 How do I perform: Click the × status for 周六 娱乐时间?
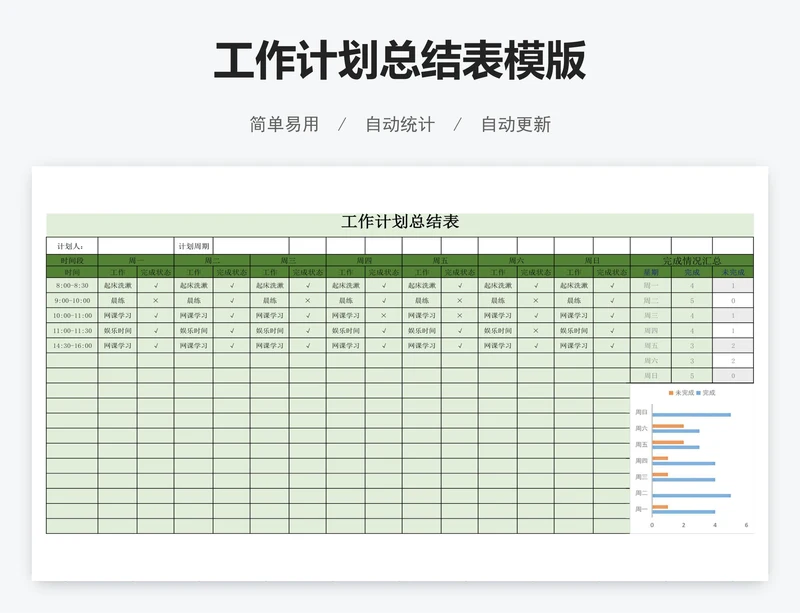coord(536,331)
